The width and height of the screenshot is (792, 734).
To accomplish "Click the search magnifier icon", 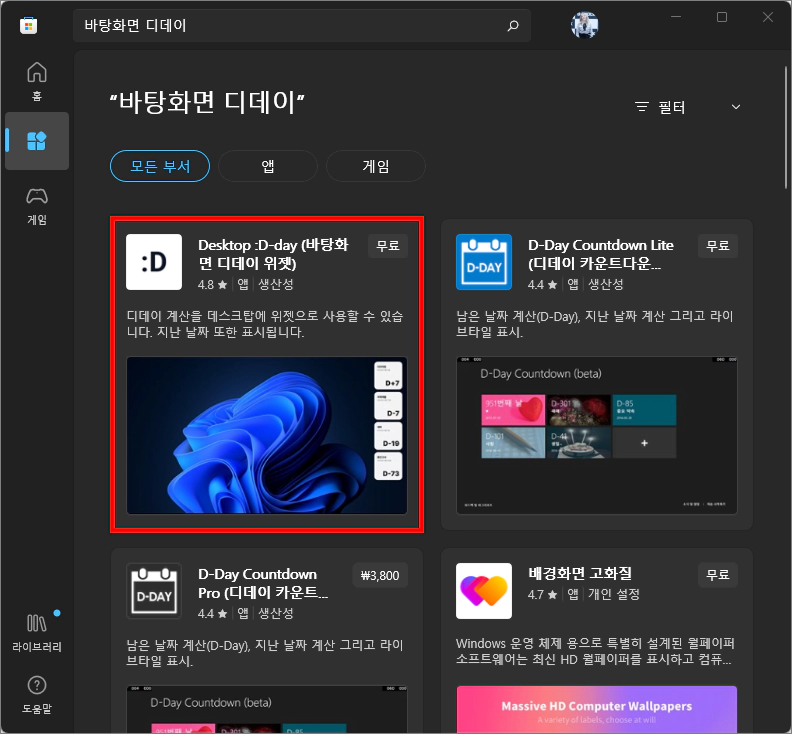I will click(x=513, y=25).
